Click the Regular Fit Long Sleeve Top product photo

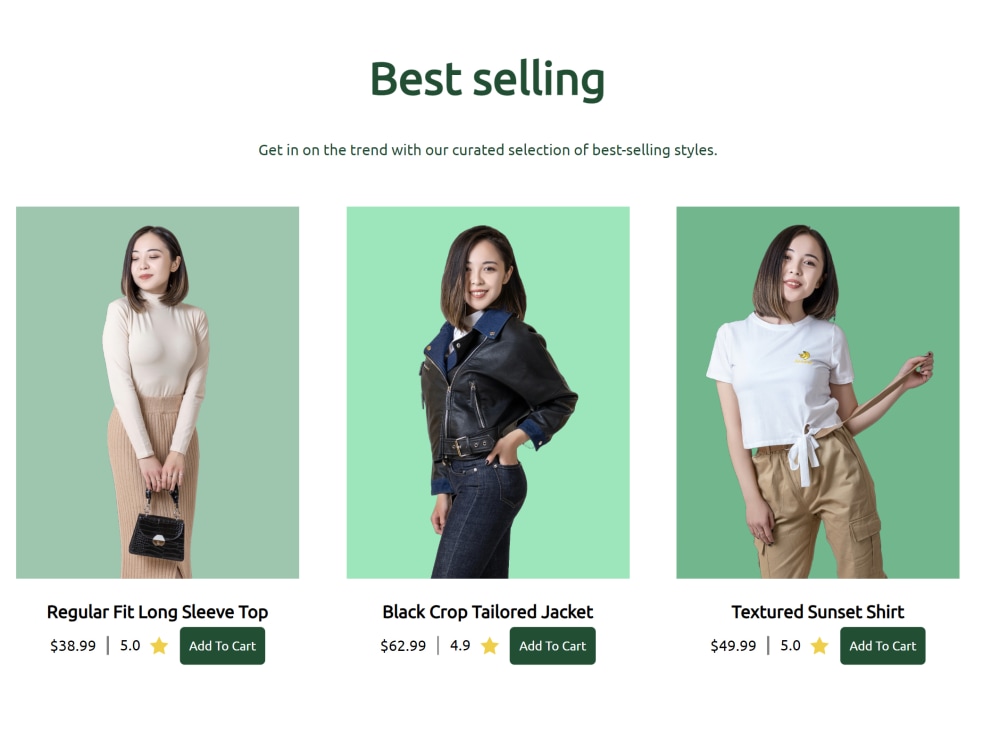[157, 393]
